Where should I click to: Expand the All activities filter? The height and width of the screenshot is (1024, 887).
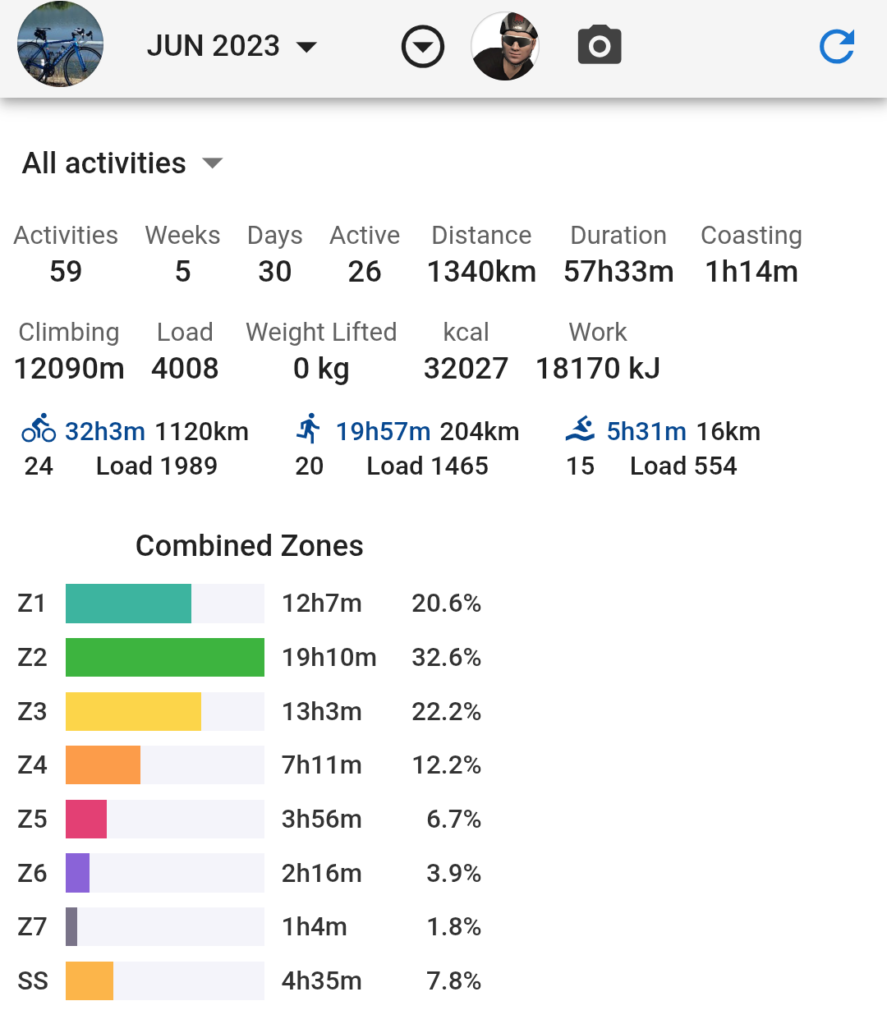click(122, 163)
